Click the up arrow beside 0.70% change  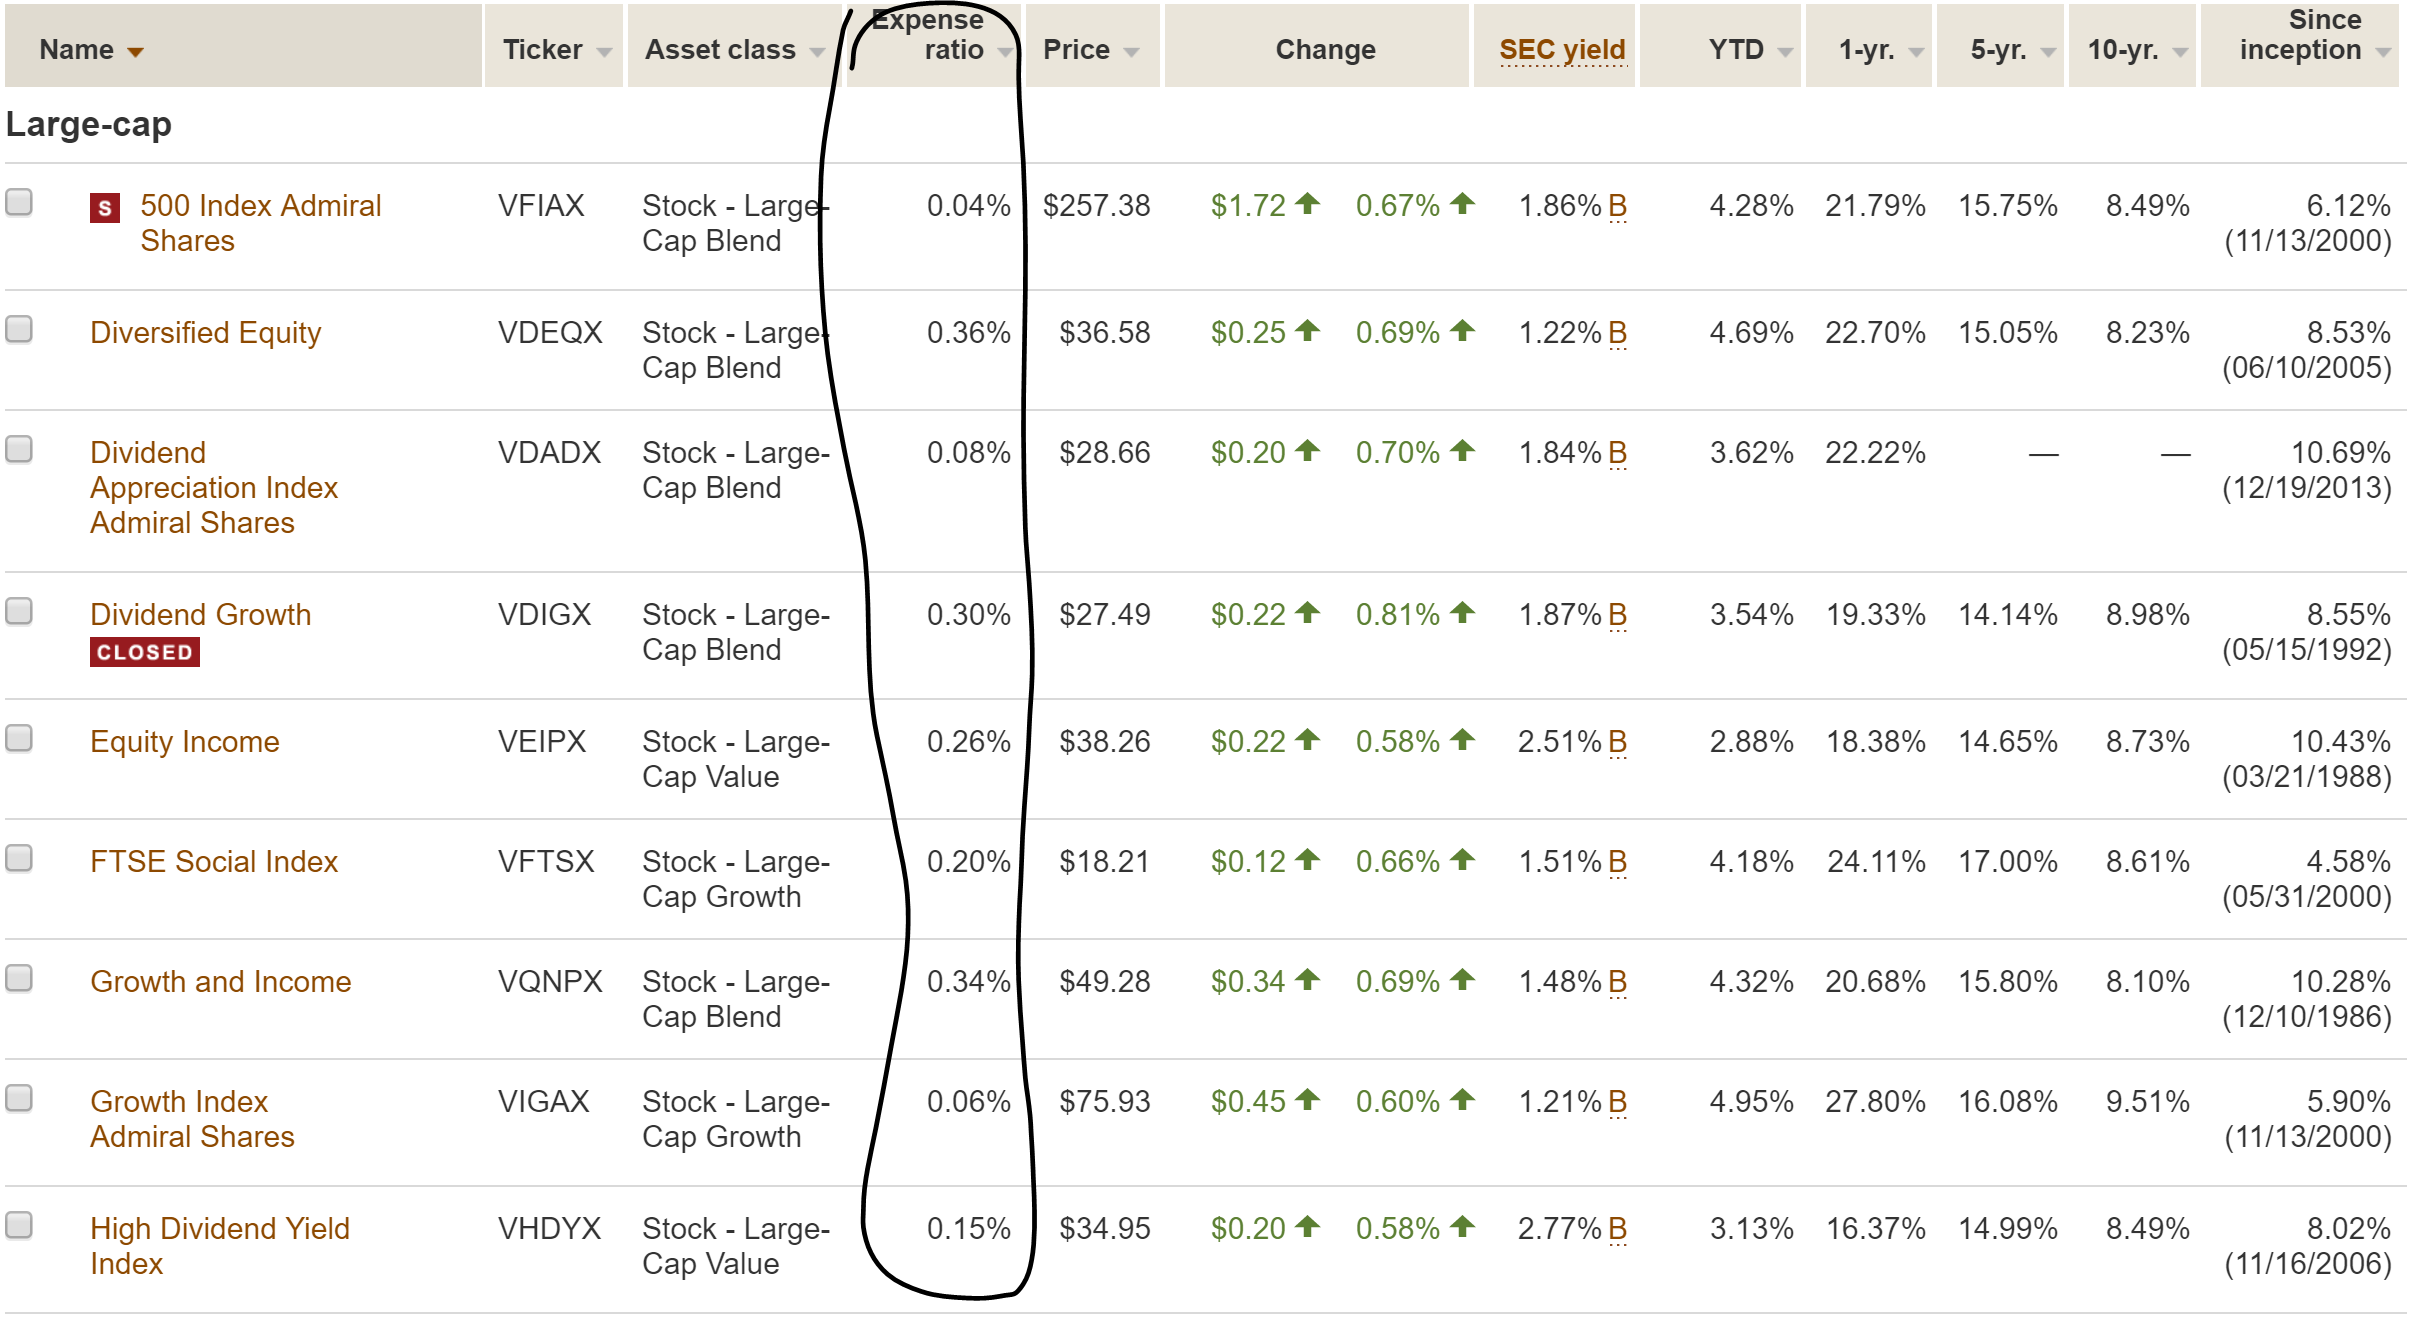click(1462, 451)
